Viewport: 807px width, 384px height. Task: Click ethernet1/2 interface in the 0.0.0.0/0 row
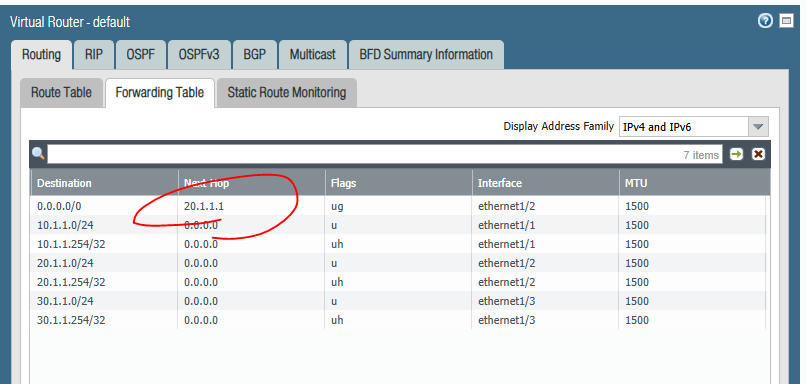[506, 206]
